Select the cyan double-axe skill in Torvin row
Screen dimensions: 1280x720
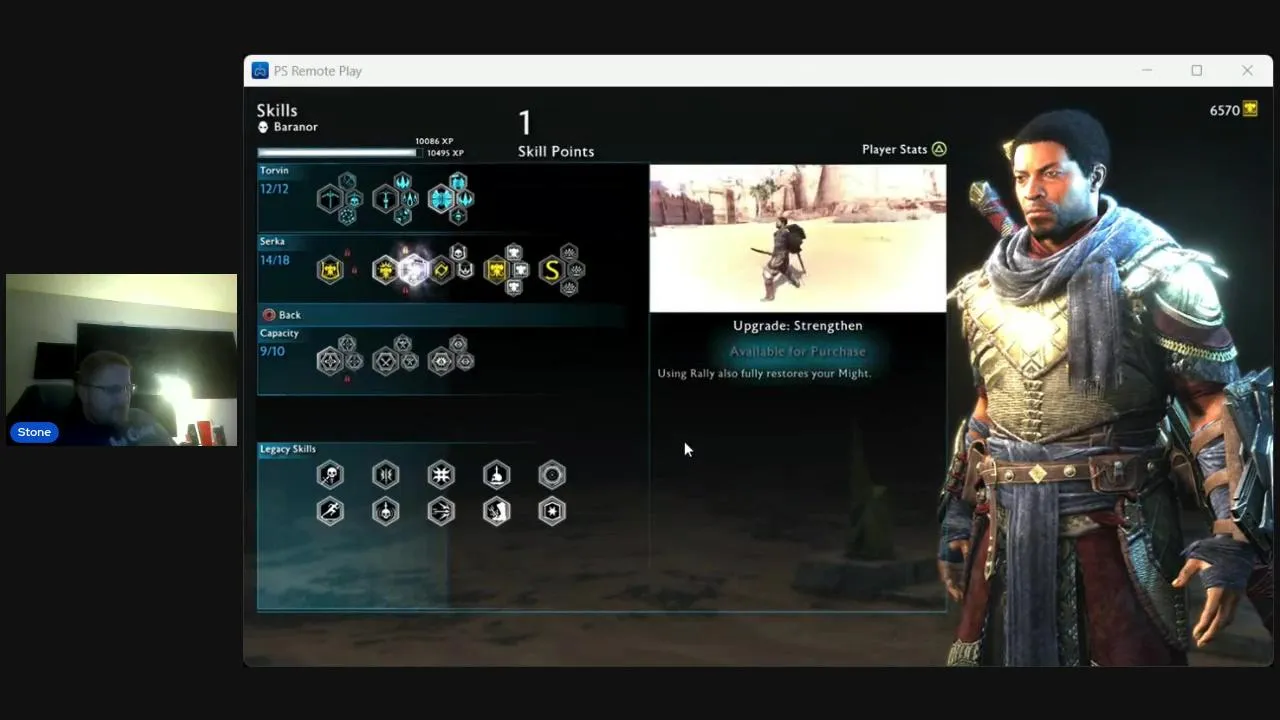[441, 199]
